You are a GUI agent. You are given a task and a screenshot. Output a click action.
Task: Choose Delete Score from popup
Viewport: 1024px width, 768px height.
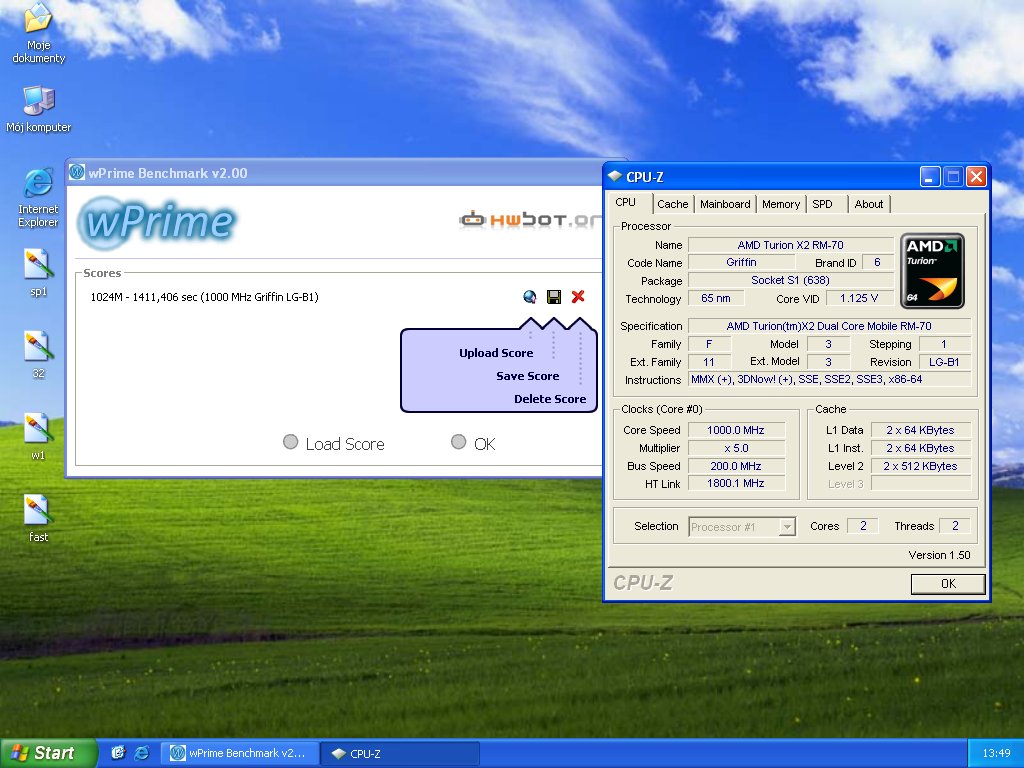(x=550, y=398)
